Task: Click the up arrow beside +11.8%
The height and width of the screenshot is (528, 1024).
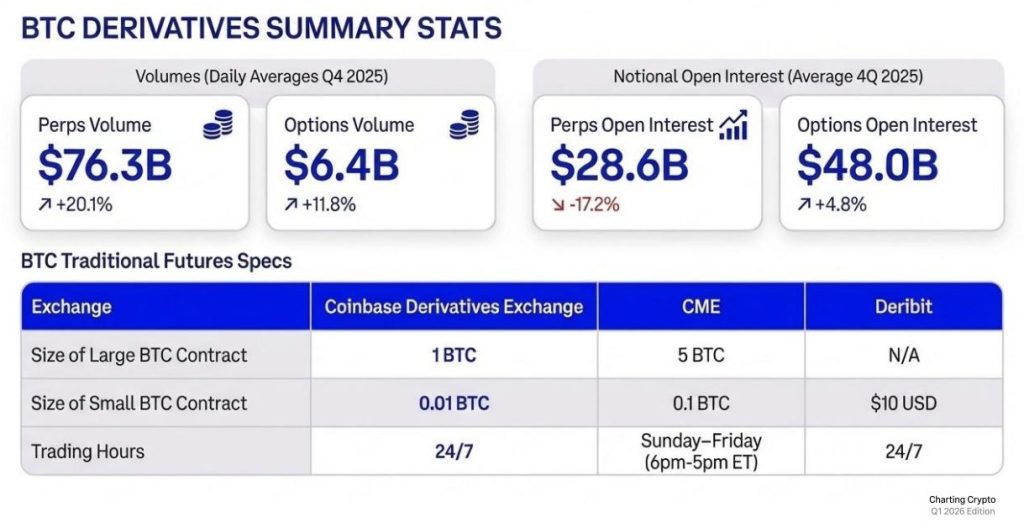Action: coord(291,205)
